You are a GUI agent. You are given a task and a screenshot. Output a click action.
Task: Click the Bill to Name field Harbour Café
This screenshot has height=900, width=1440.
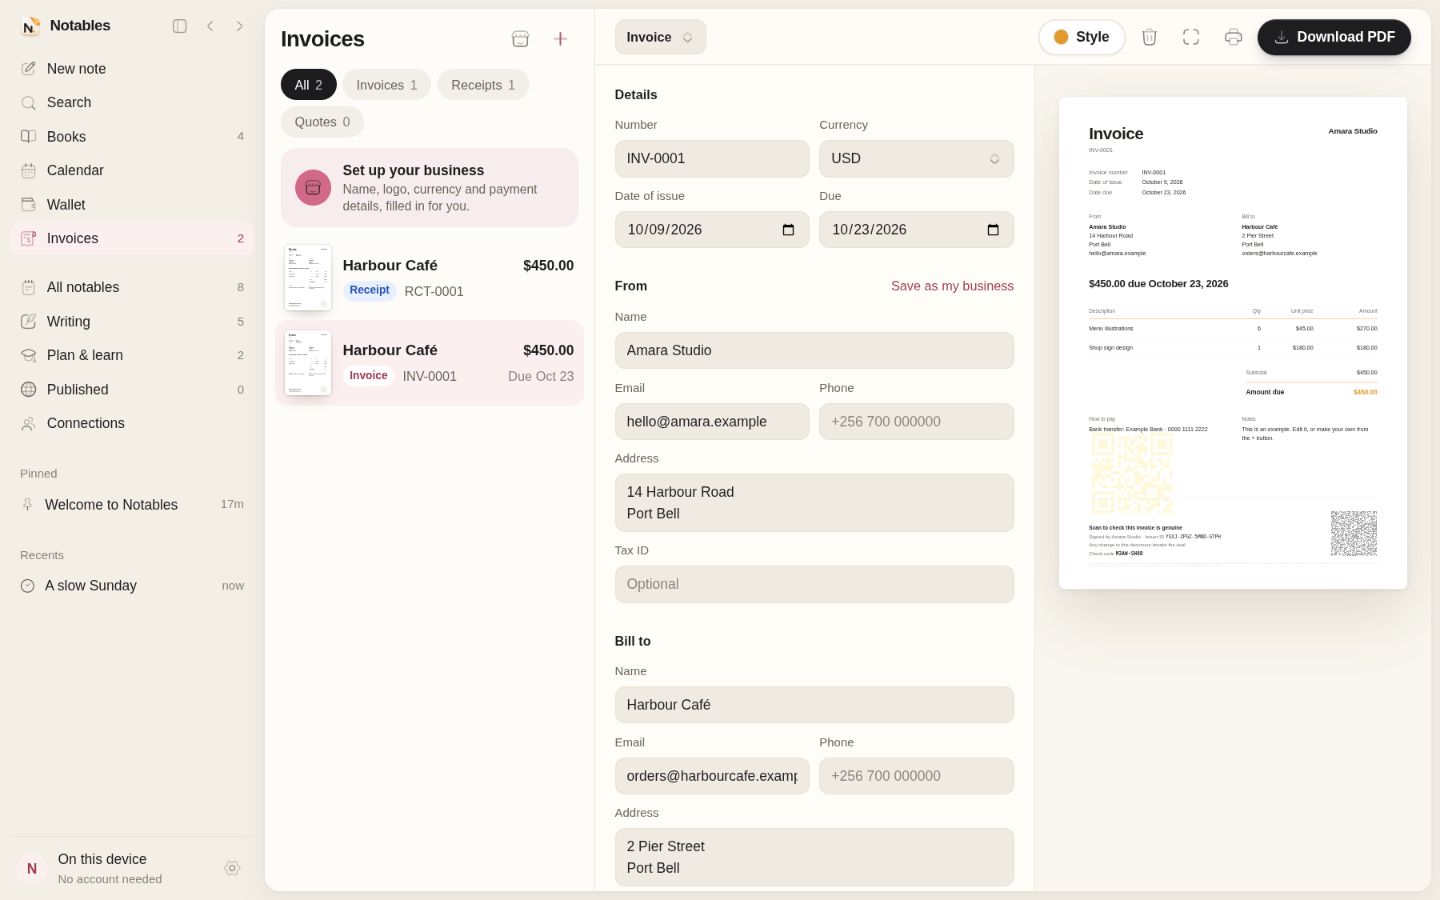[814, 705]
